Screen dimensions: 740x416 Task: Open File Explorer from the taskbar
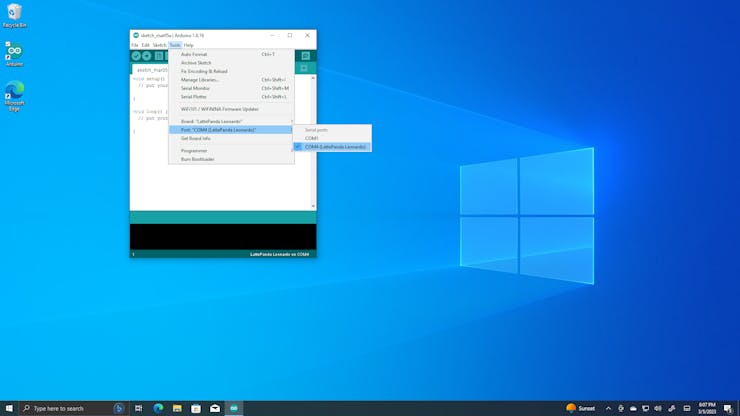[177, 408]
